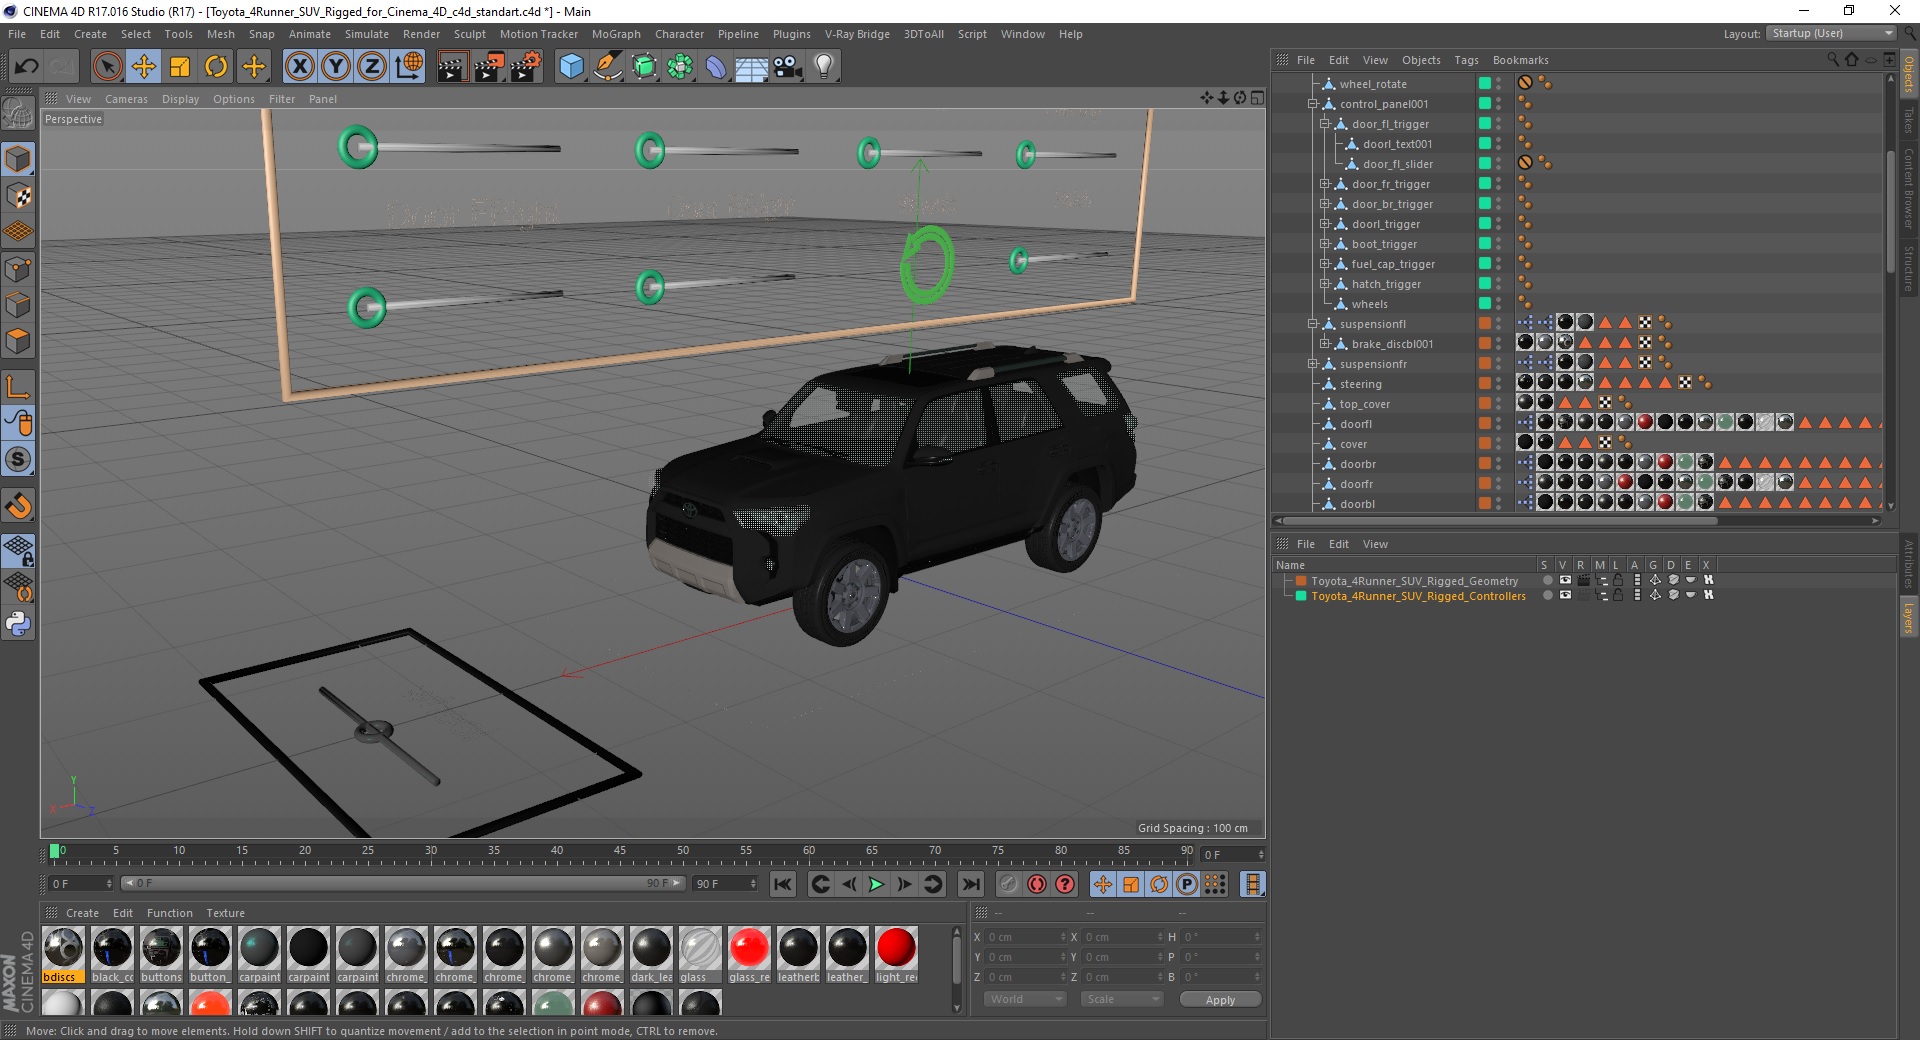Switch to Polygons mode in left sidebar
1920x1040 pixels.
point(18,341)
